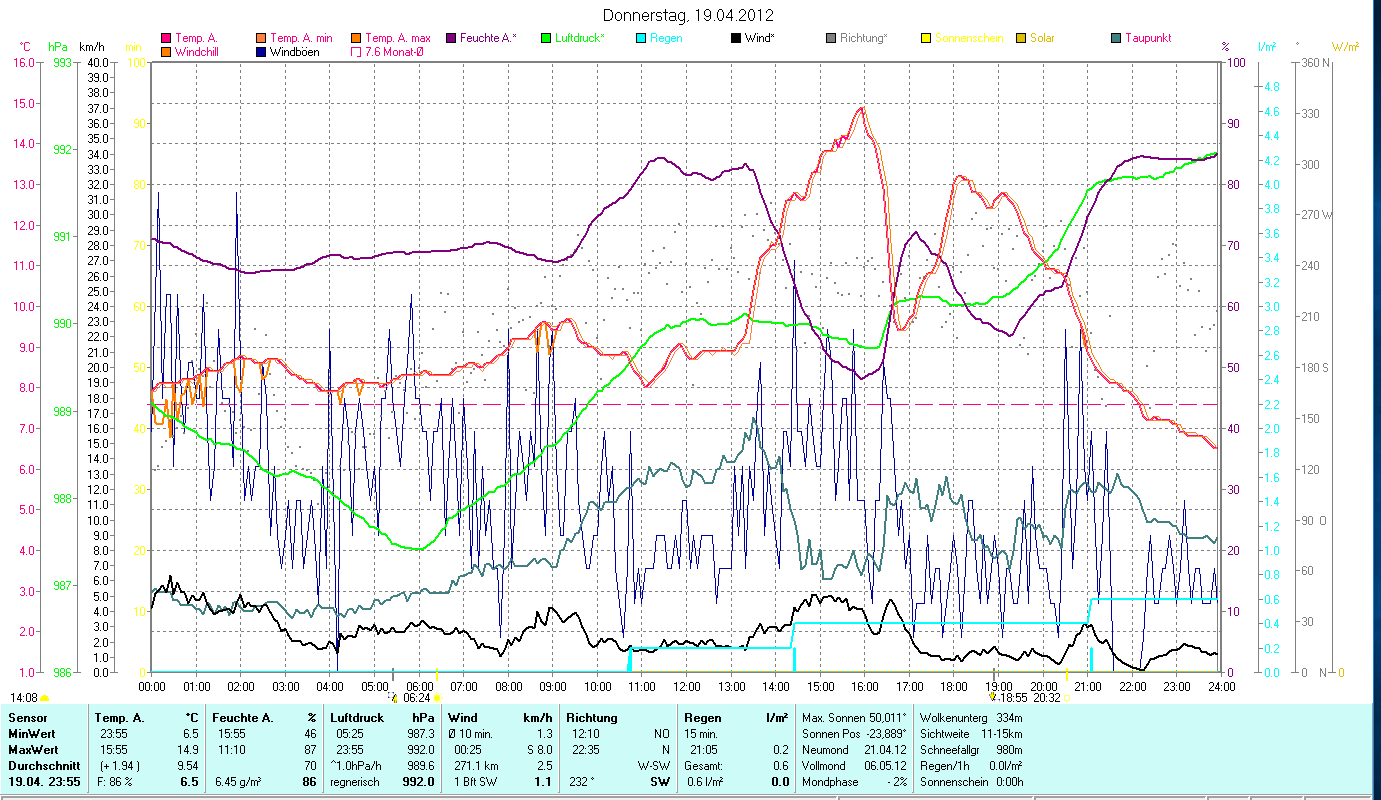Click the "Windchill" legend label
1381x800 pixels.
pyautogui.click(x=198, y=52)
